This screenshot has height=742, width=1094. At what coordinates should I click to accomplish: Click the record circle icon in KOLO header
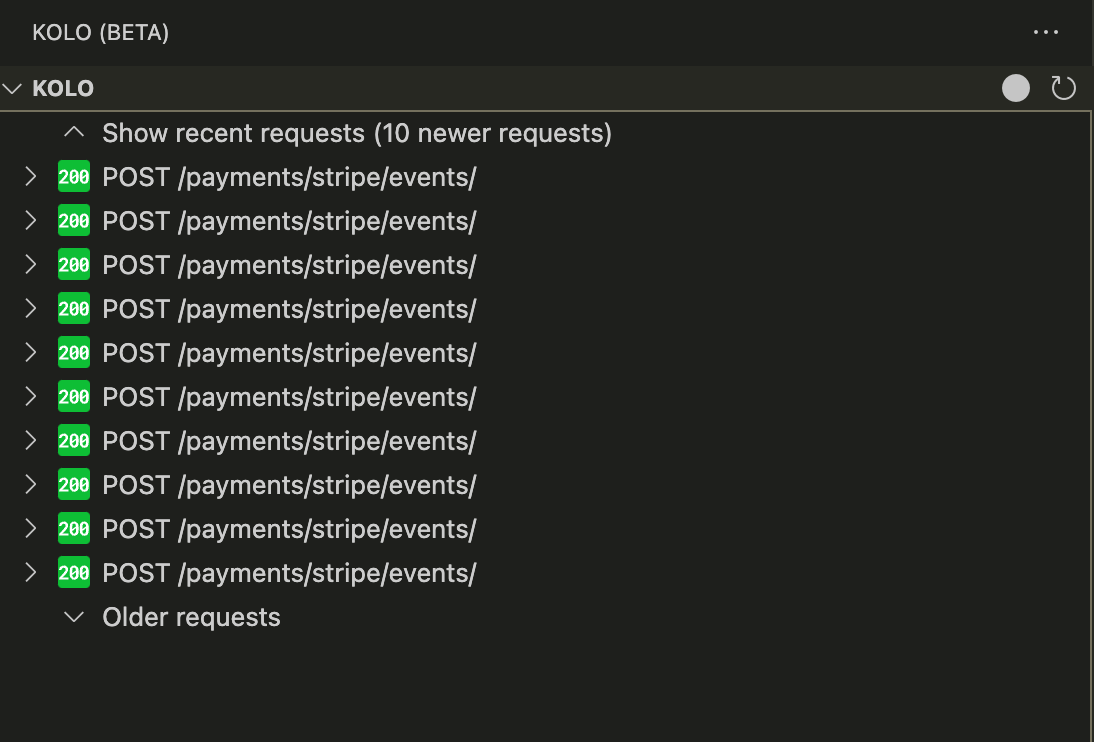pos(1016,88)
